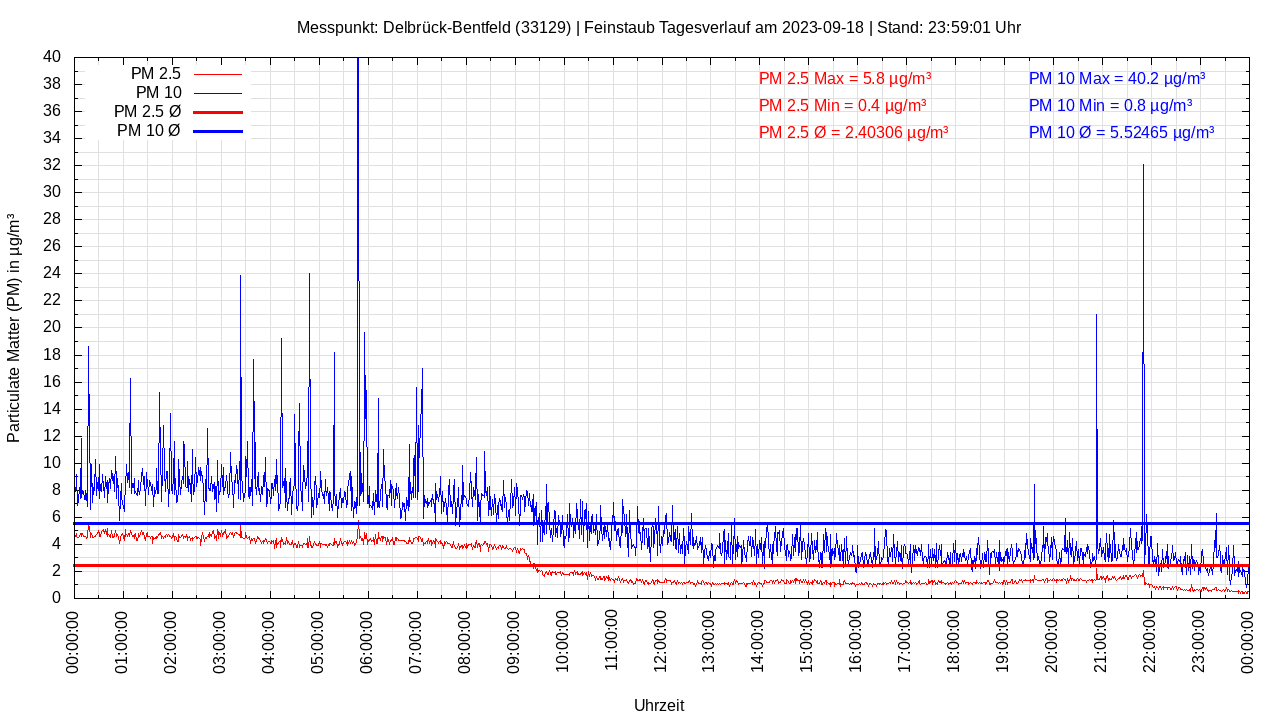
Task: Click the chart title with Delbrück-Bentfeld
Action: point(658,27)
